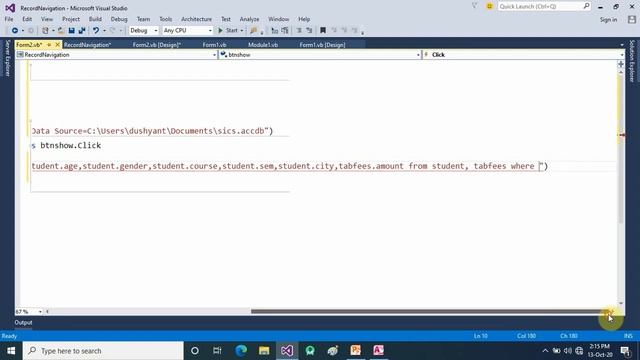Image resolution: width=640 pixels, height=360 pixels.
Task: Open the Architecture menu
Action: (196, 19)
